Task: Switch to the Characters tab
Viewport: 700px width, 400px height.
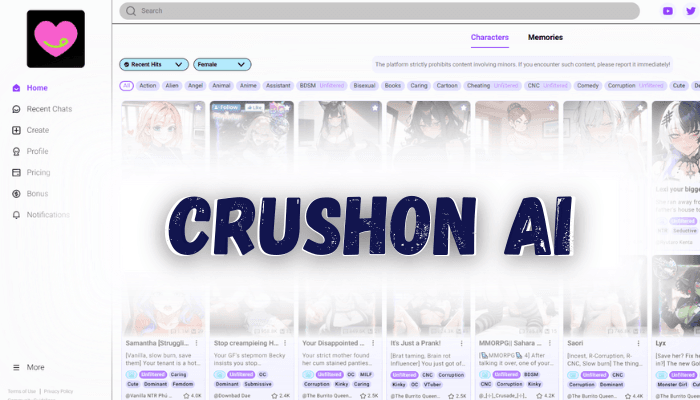Action: (490, 38)
